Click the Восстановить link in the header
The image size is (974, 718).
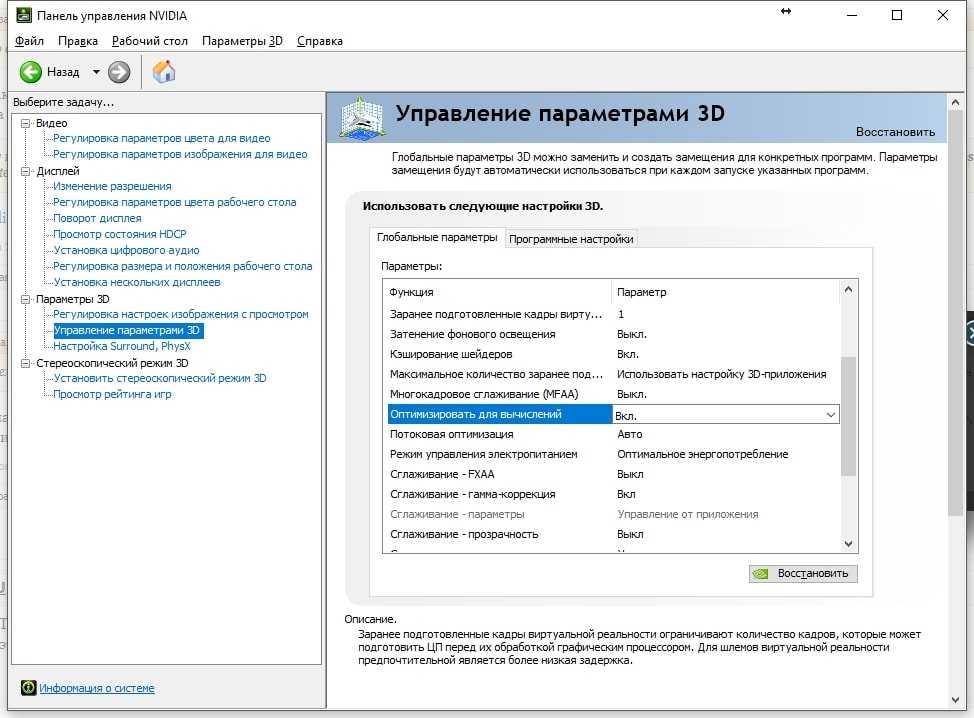[895, 132]
